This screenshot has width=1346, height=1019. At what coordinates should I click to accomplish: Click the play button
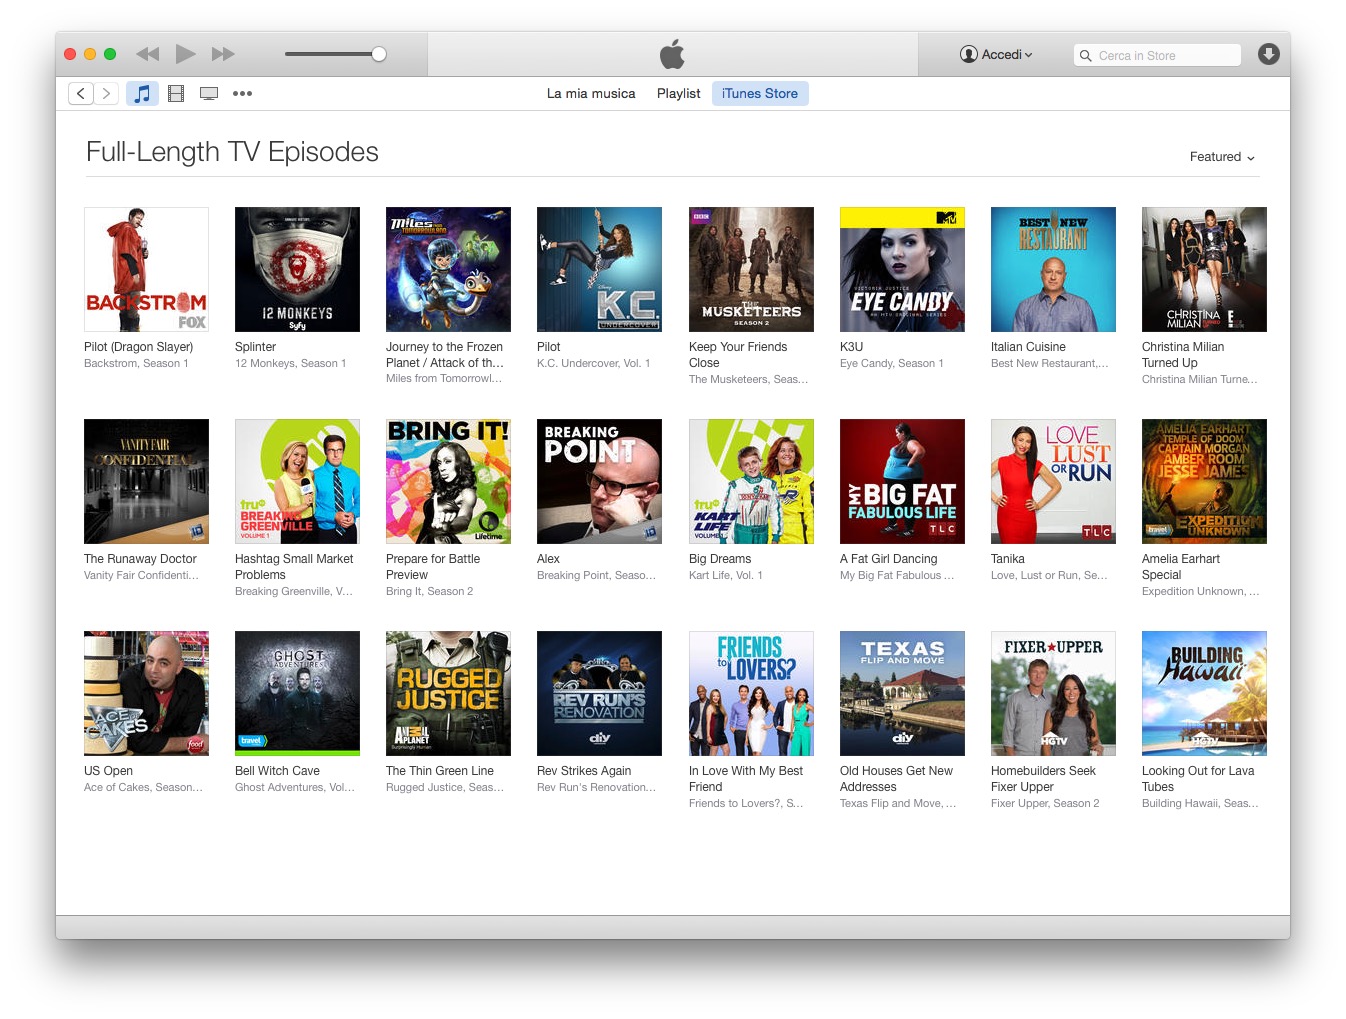(186, 54)
